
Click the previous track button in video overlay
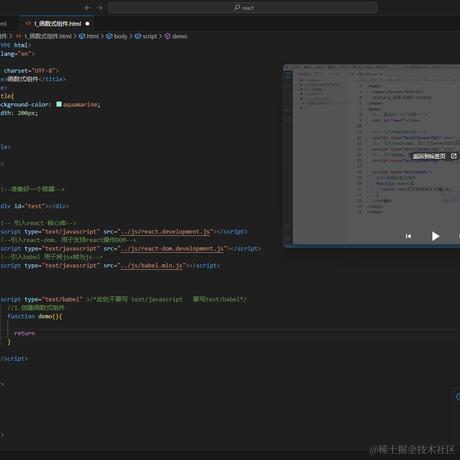(408, 236)
